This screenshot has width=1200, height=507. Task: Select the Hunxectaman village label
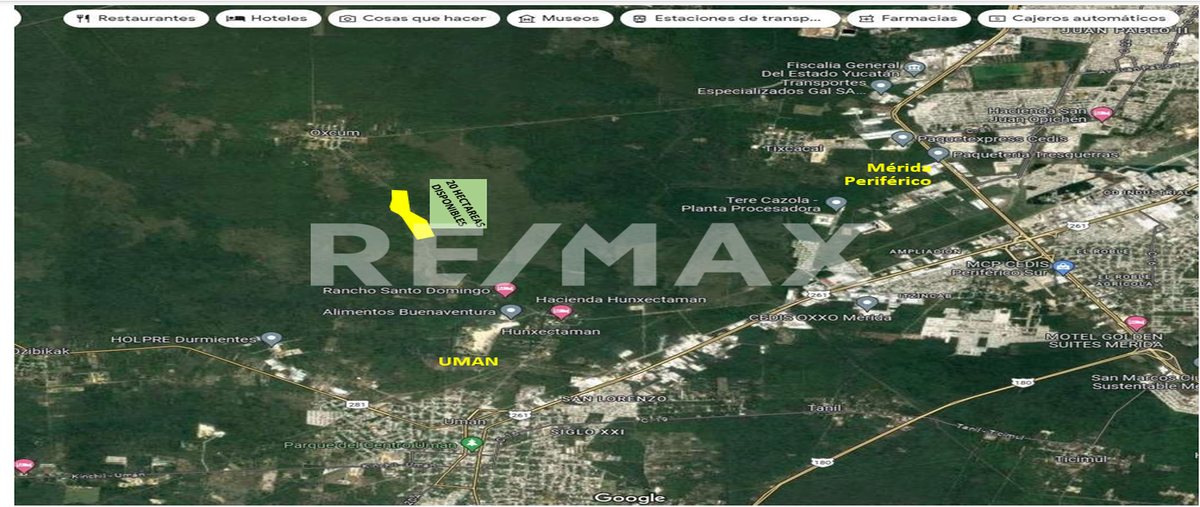[x=550, y=331]
